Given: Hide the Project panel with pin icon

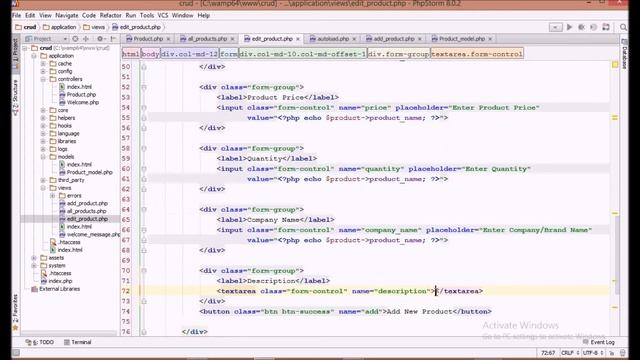Looking at the screenshot, I should point(113,39).
